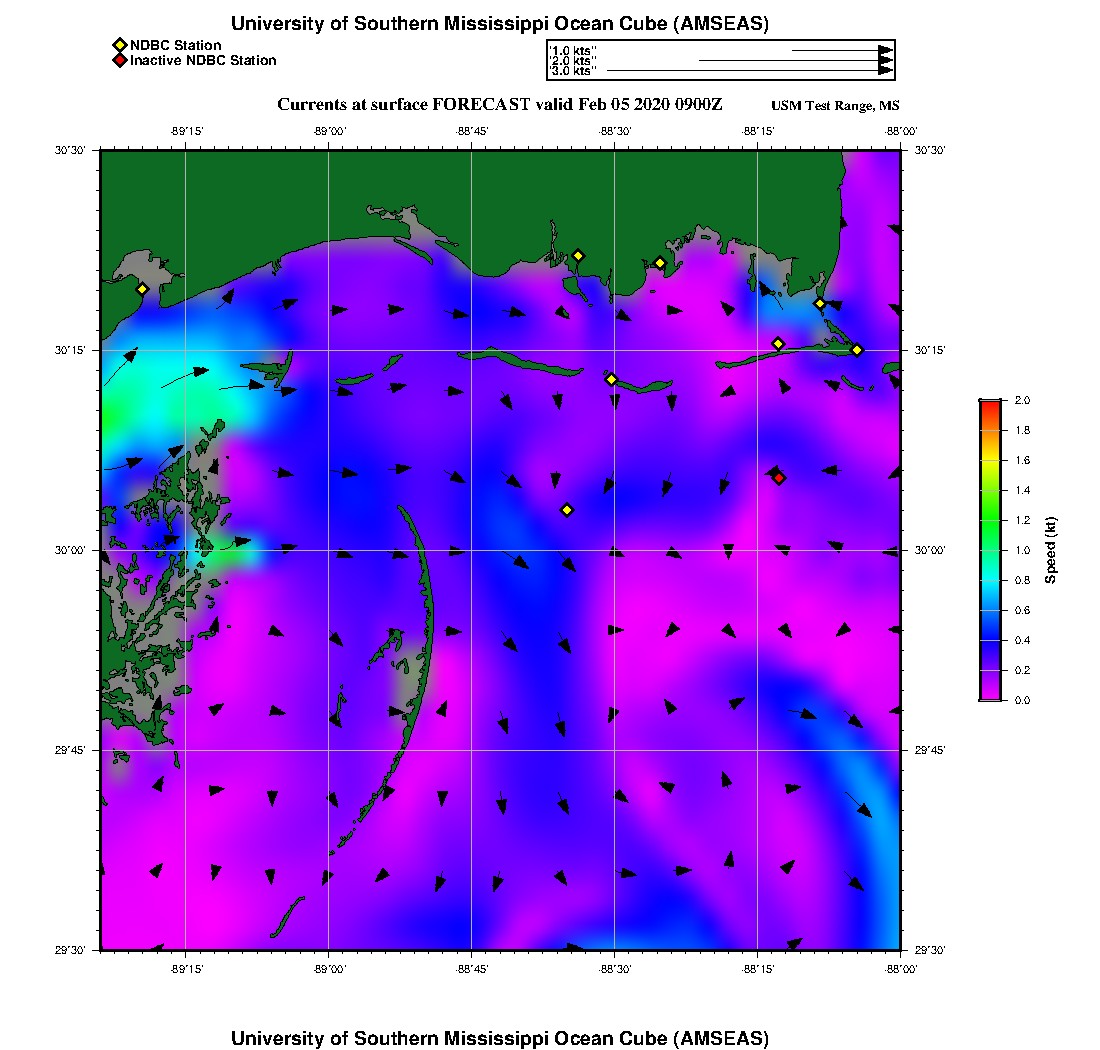Click the bottom AMSEAS Ocean Cube title

pos(500,1038)
